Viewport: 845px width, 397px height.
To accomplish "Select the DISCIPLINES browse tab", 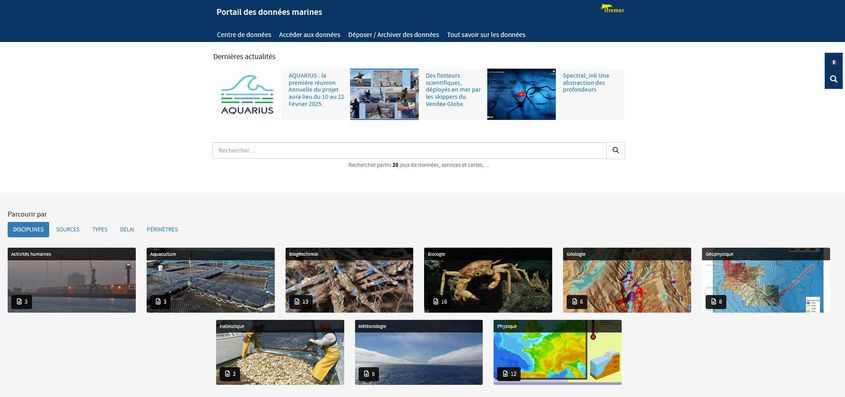I will pos(28,229).
